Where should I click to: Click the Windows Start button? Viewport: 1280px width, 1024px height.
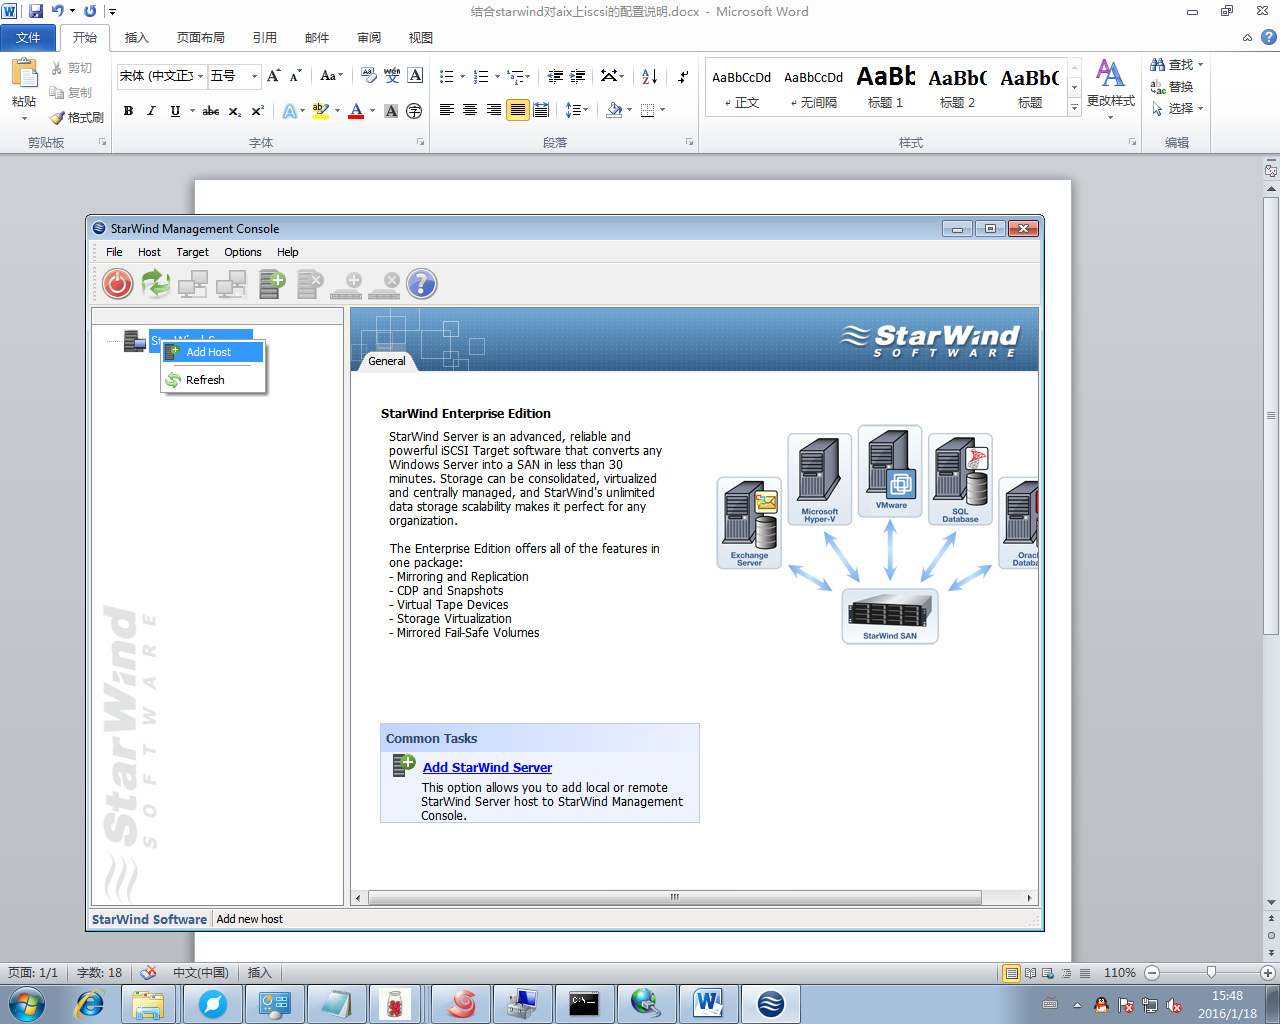coord(26,1003)
